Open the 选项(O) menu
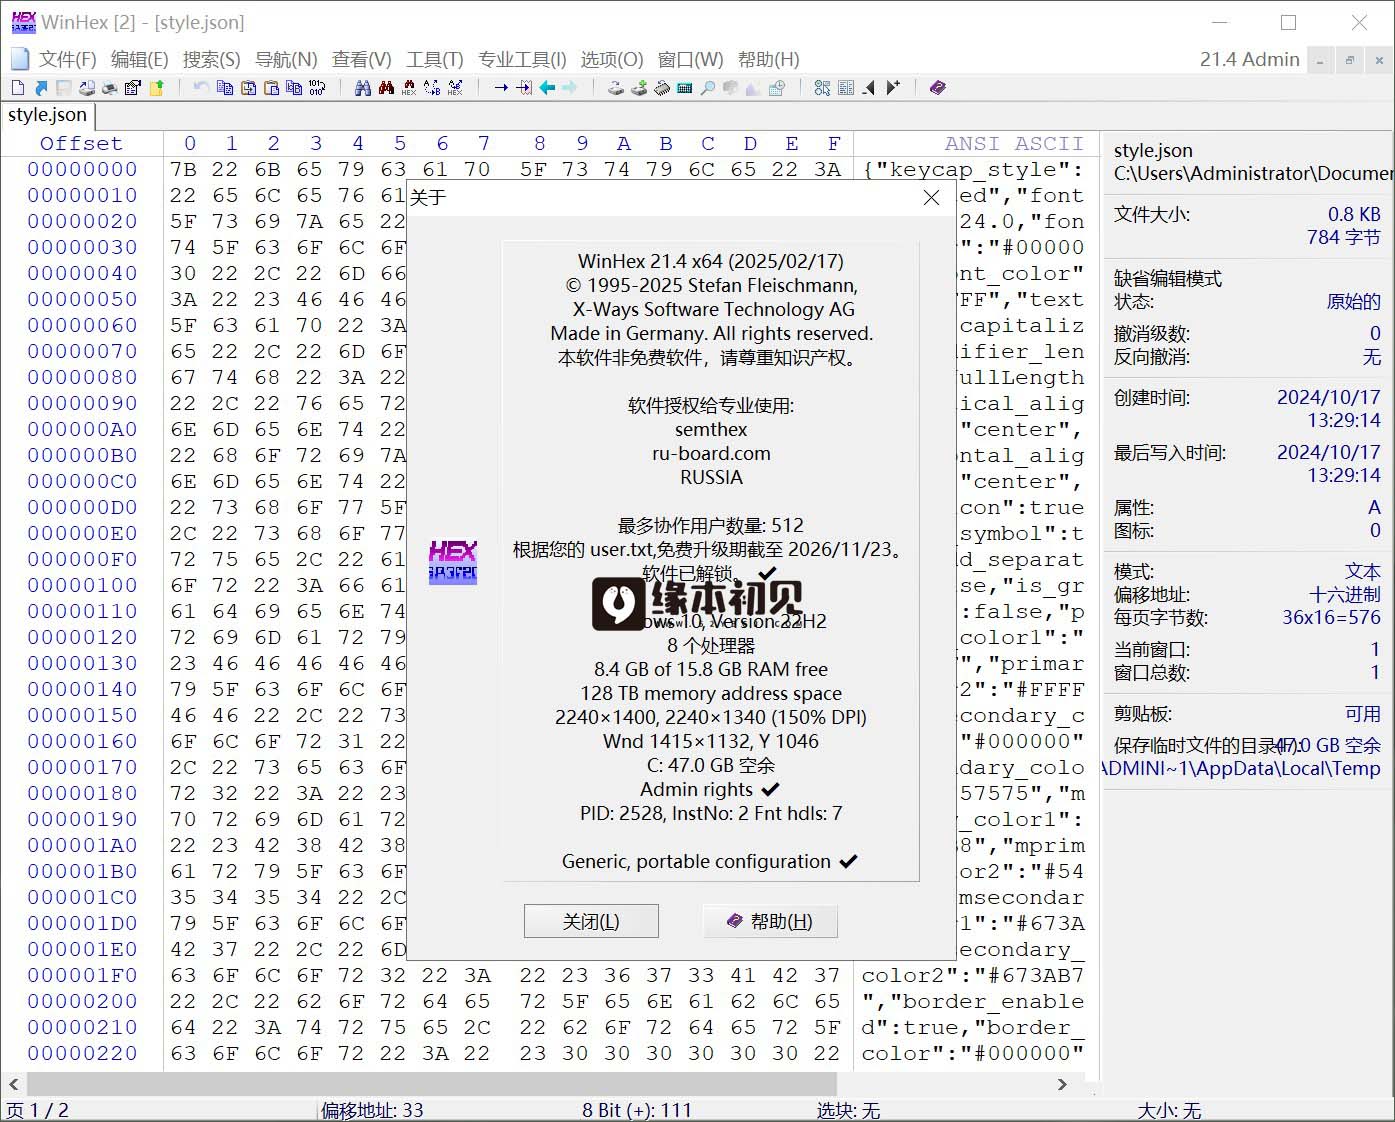1395x1122 pixels. click(612, 59)
